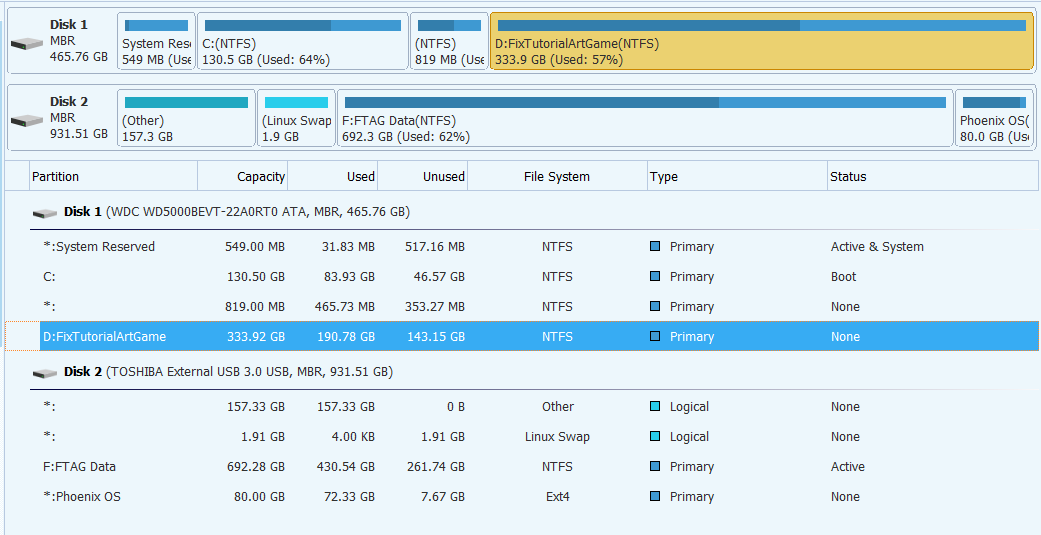
Task: Click the 549.00 MB capacity cell
Action: [255, 246]
